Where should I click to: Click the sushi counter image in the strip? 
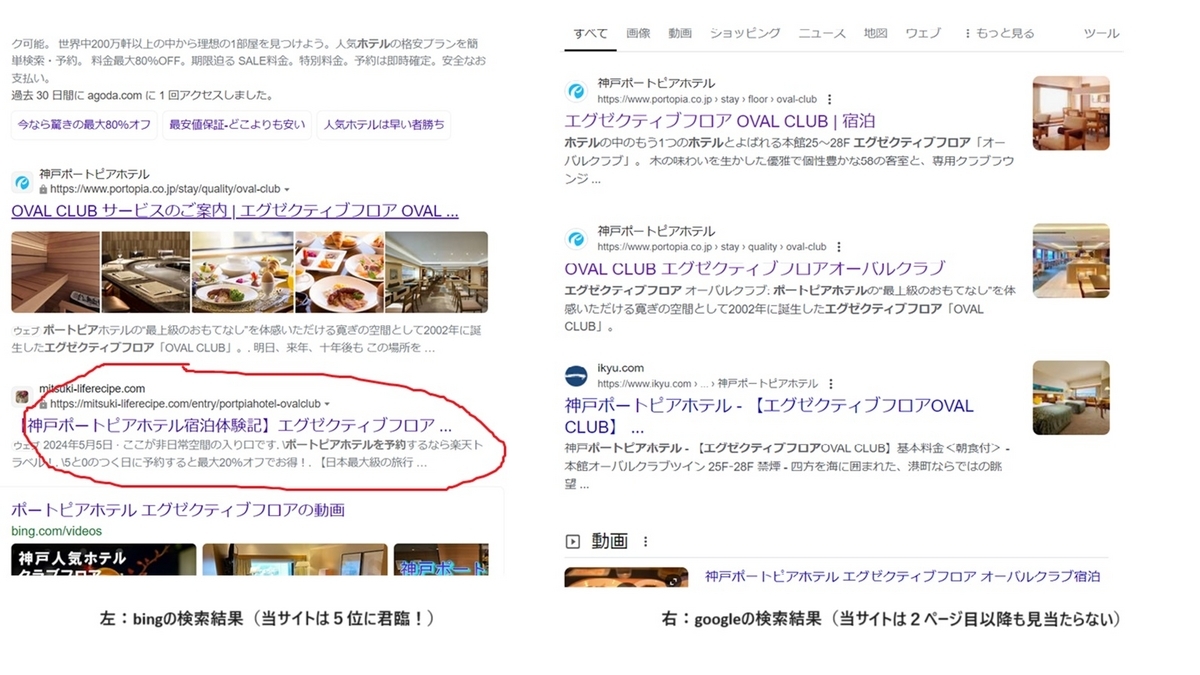(x=145, y=272)
